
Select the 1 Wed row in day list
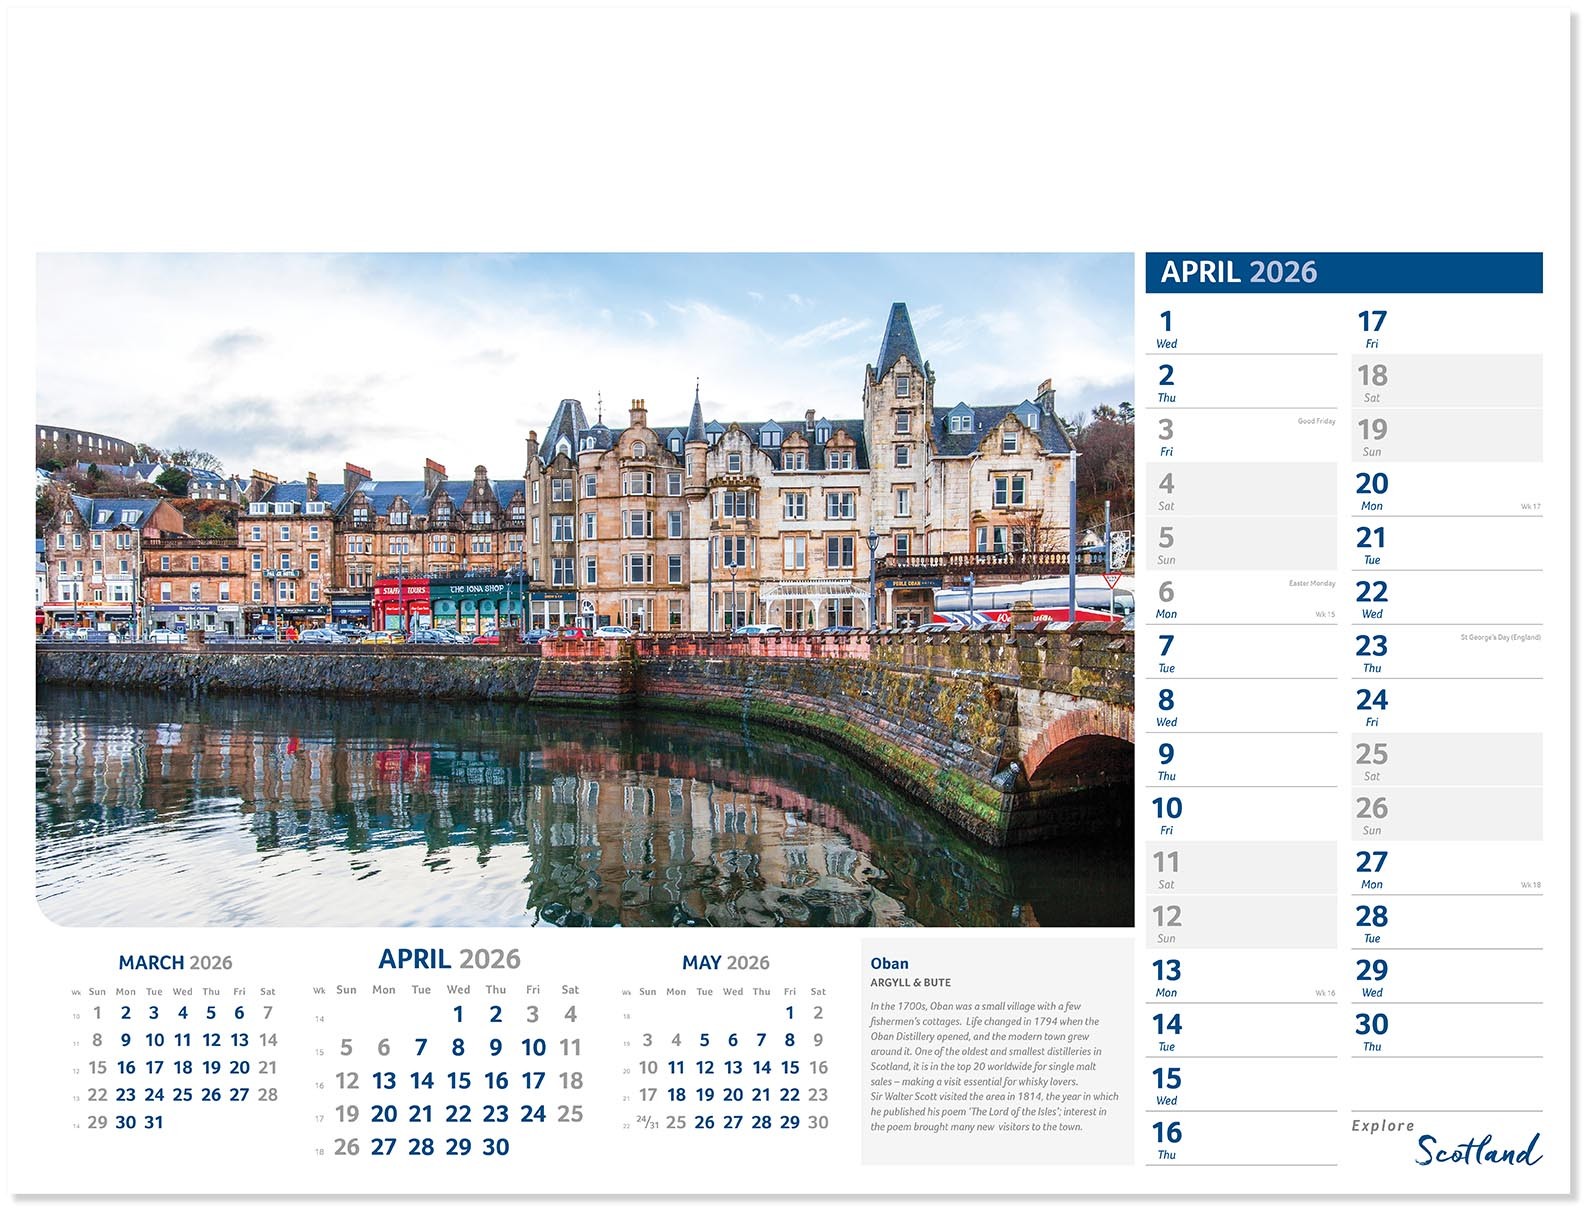coord(1240,328)
